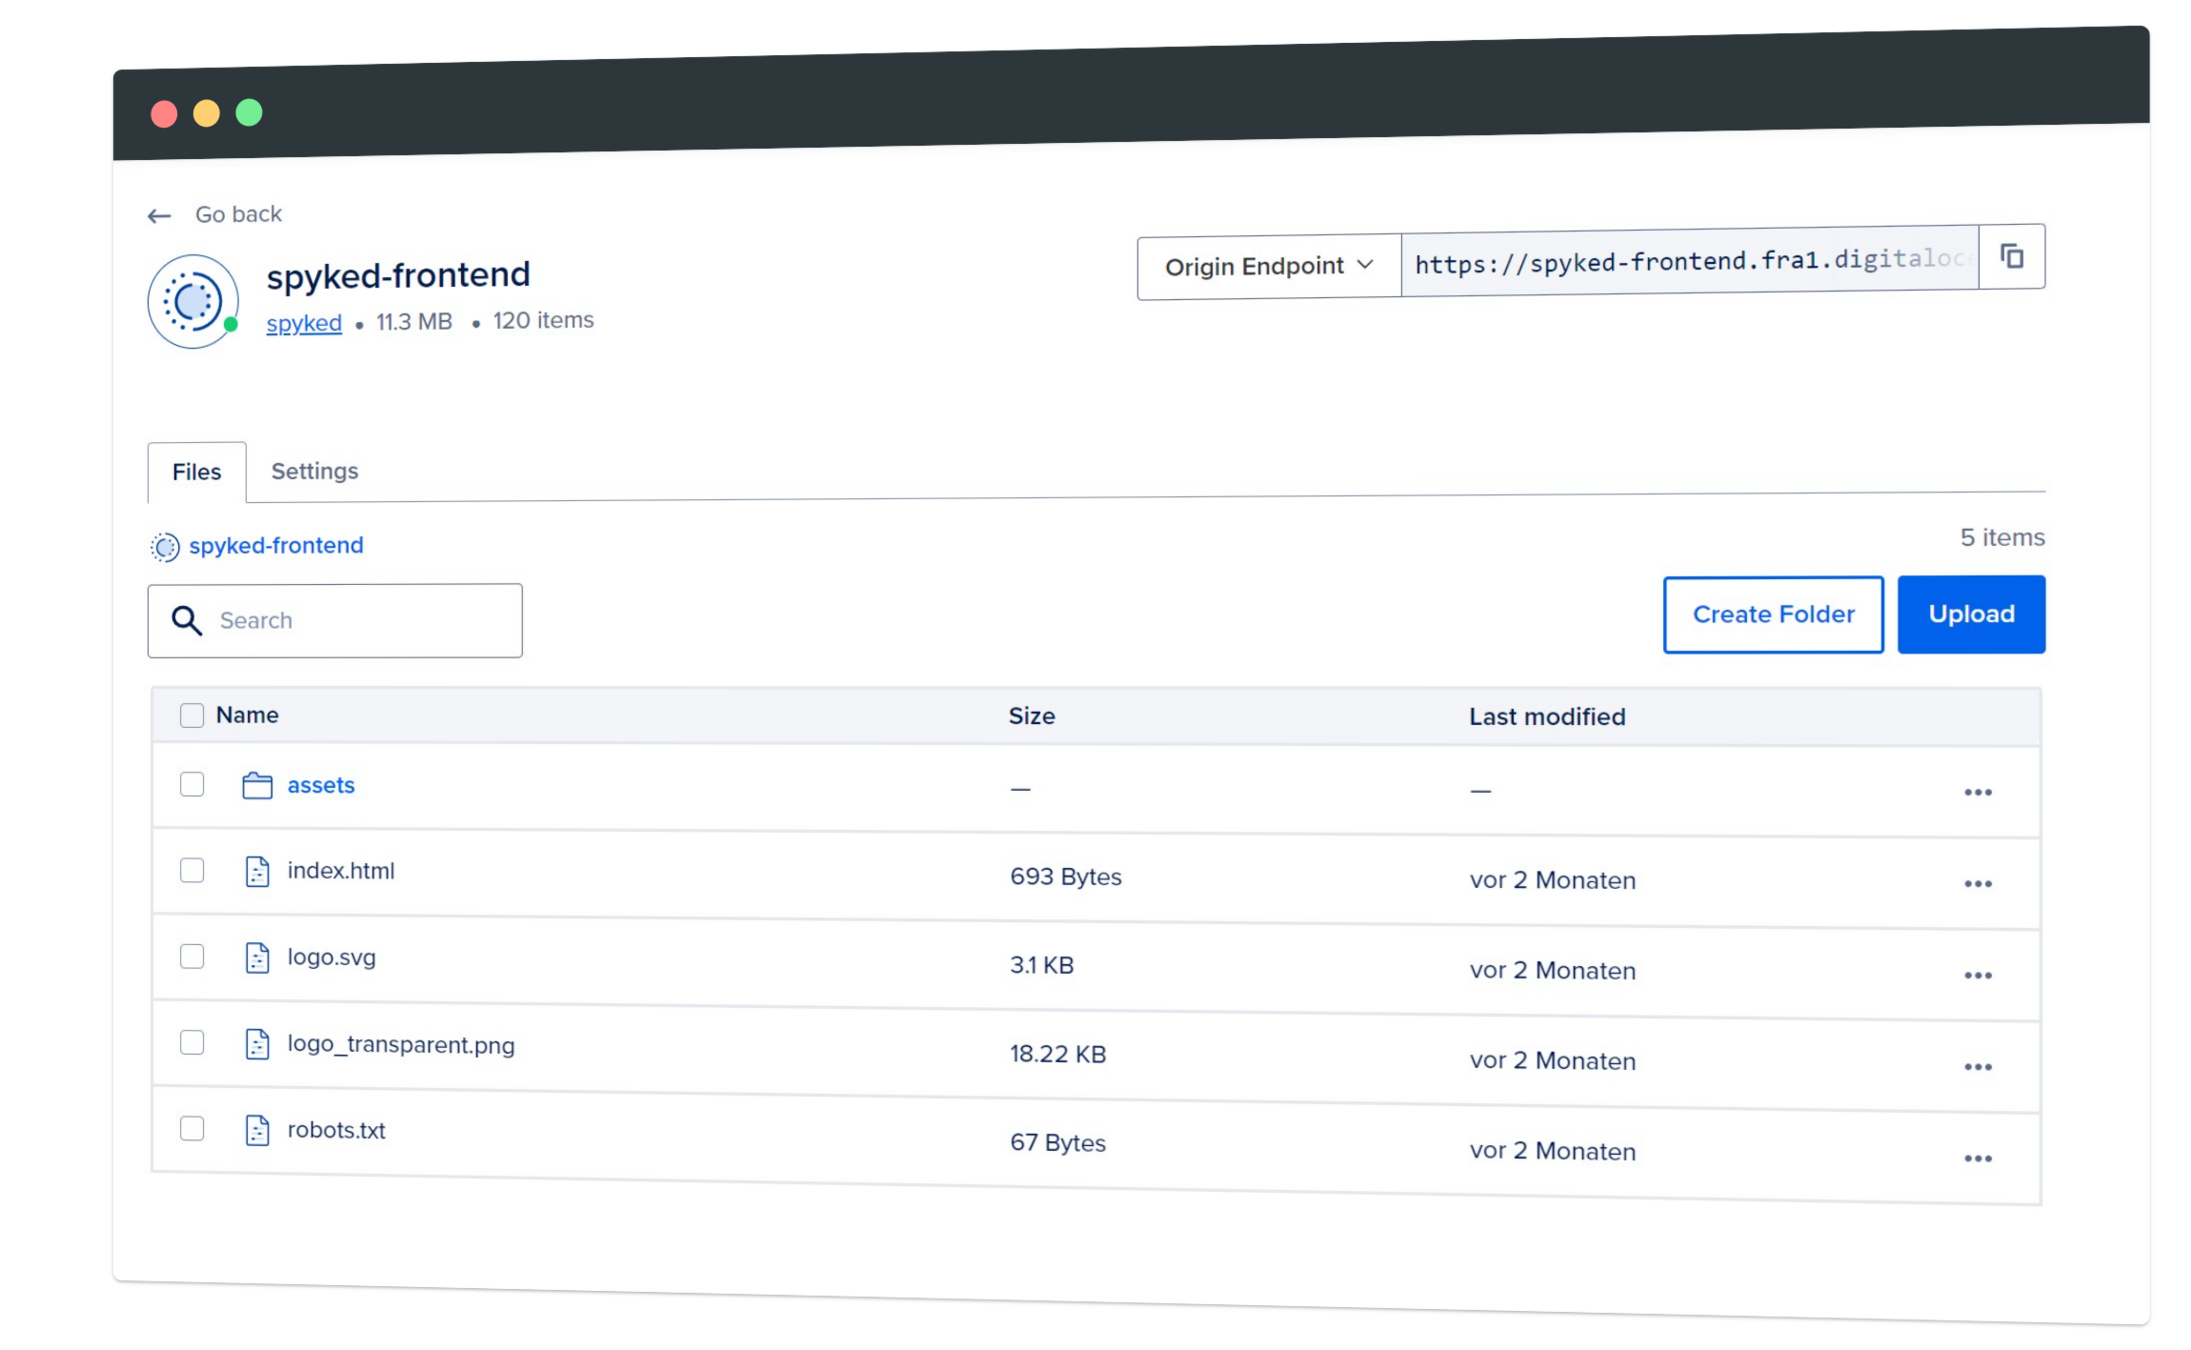Open more options for assets folder
This screenshot has width=2191, height=1350.
pyautogui.click(x=1977, y=793)
